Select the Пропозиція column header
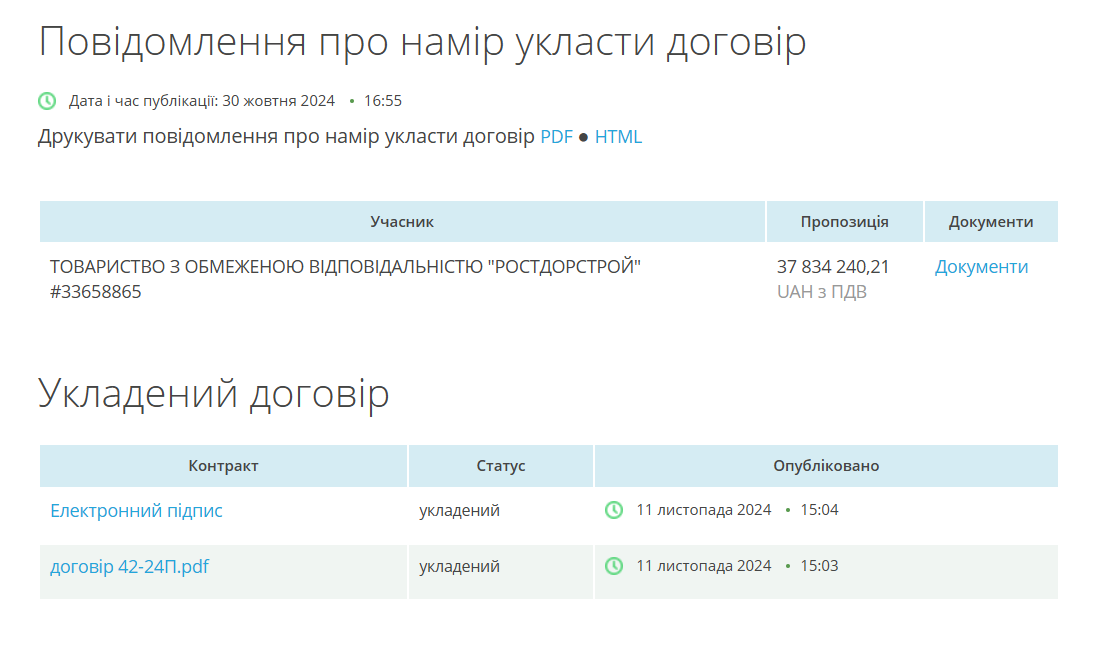 coord(844,221)
